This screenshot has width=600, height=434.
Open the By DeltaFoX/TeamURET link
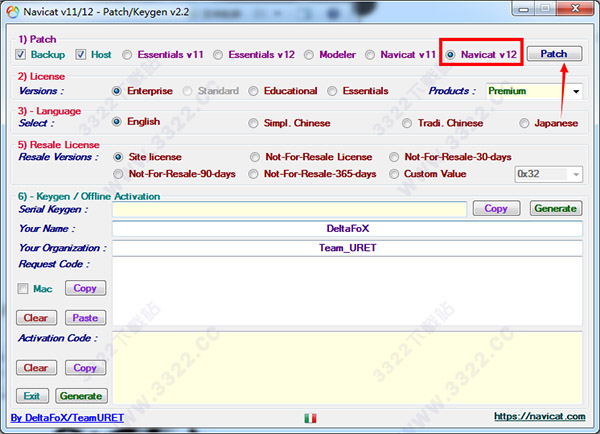(67, 418)
